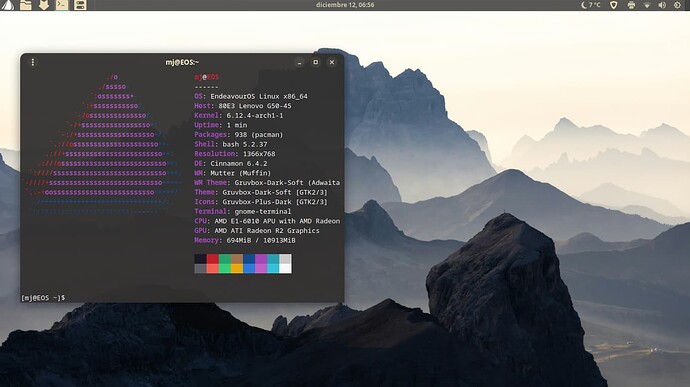Click the 'Terminal: gnome-terminal' line
Image resolution: width=690 pixels, height=387 pixels.
point(242,212)
